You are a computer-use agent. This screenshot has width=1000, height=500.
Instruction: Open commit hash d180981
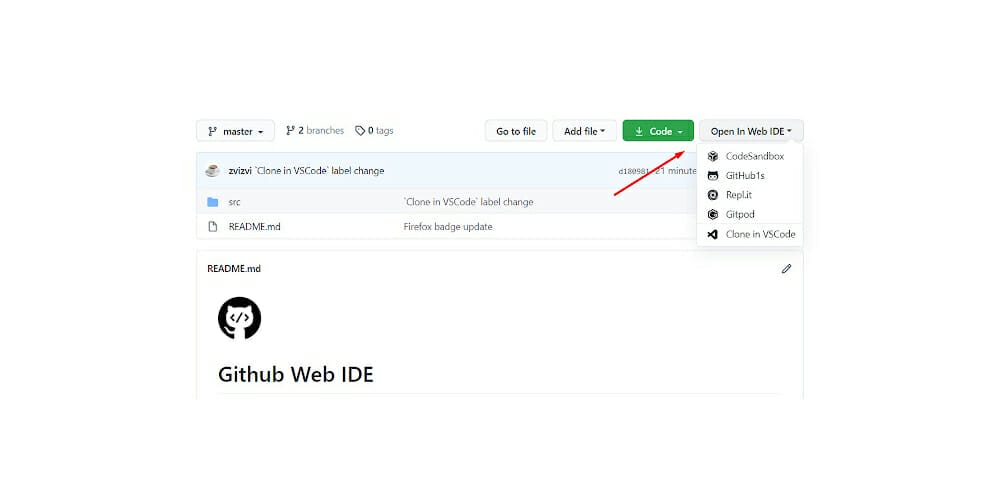pyautogui.click(x=635, y=171)
